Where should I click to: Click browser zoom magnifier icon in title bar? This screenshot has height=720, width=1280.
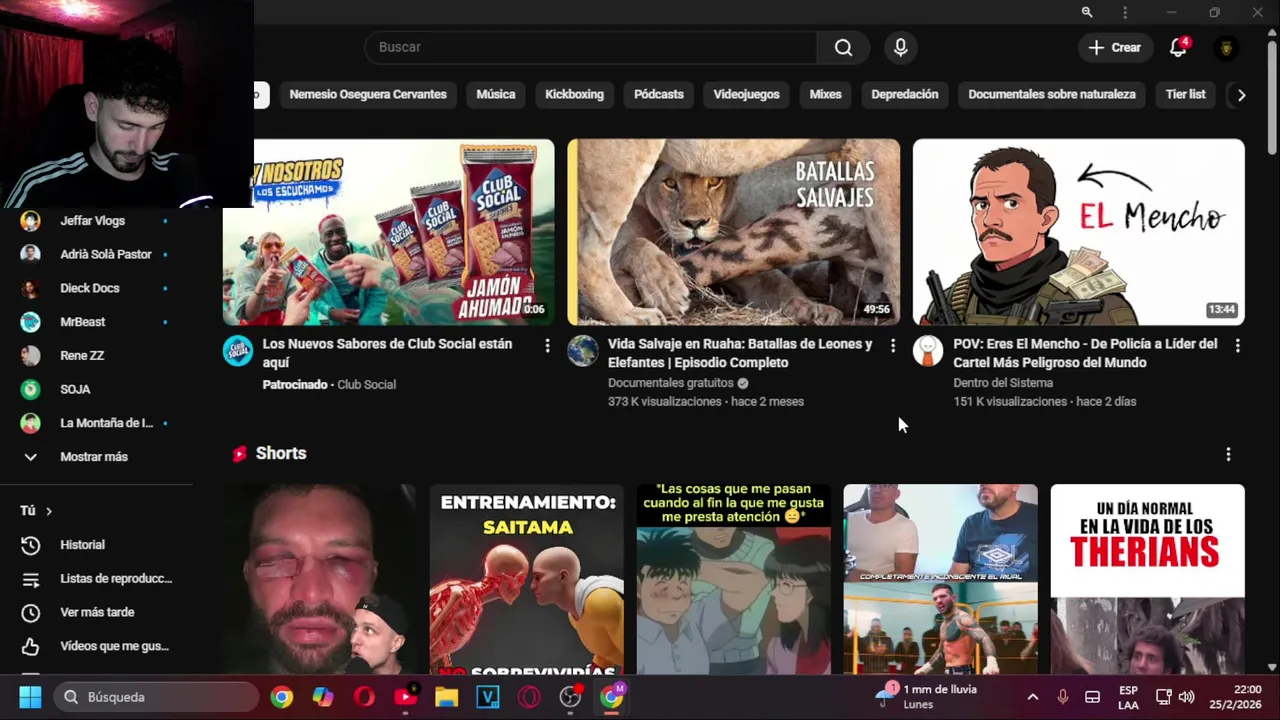pyautogui.click(x=1087, y=12)
